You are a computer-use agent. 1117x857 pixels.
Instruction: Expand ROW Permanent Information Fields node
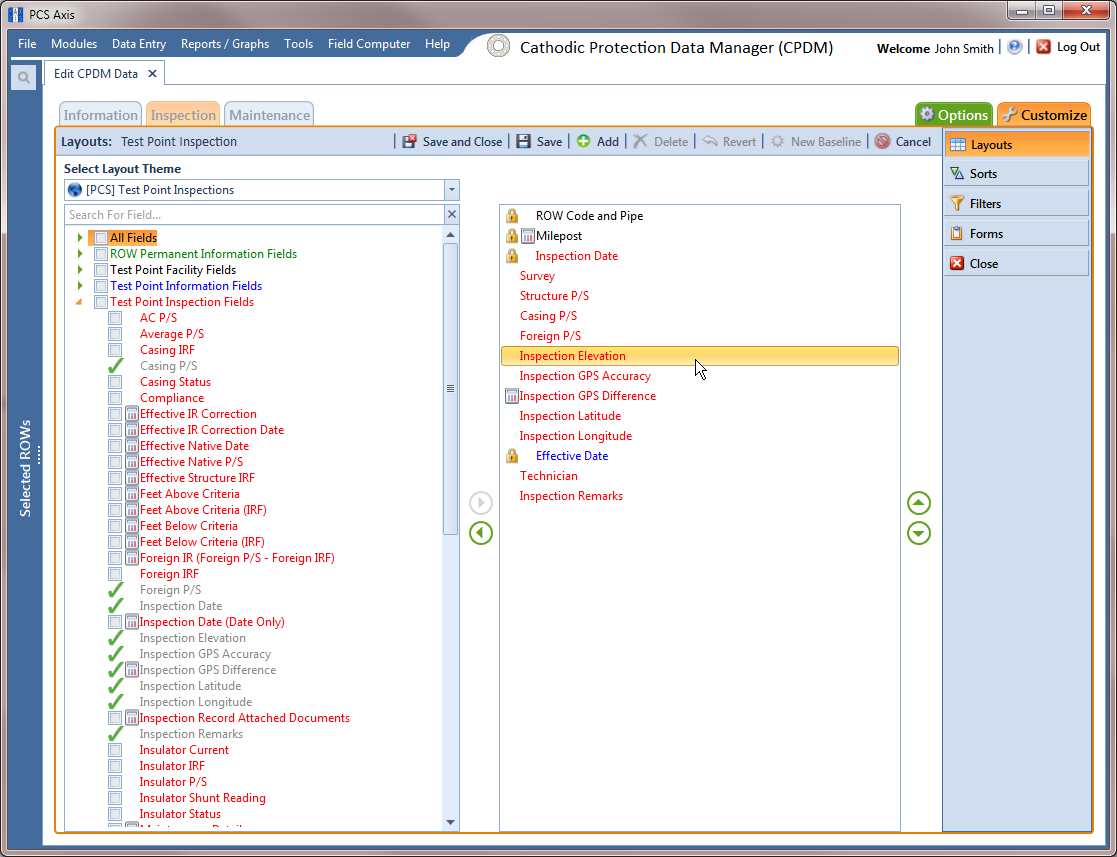(80, 254)
